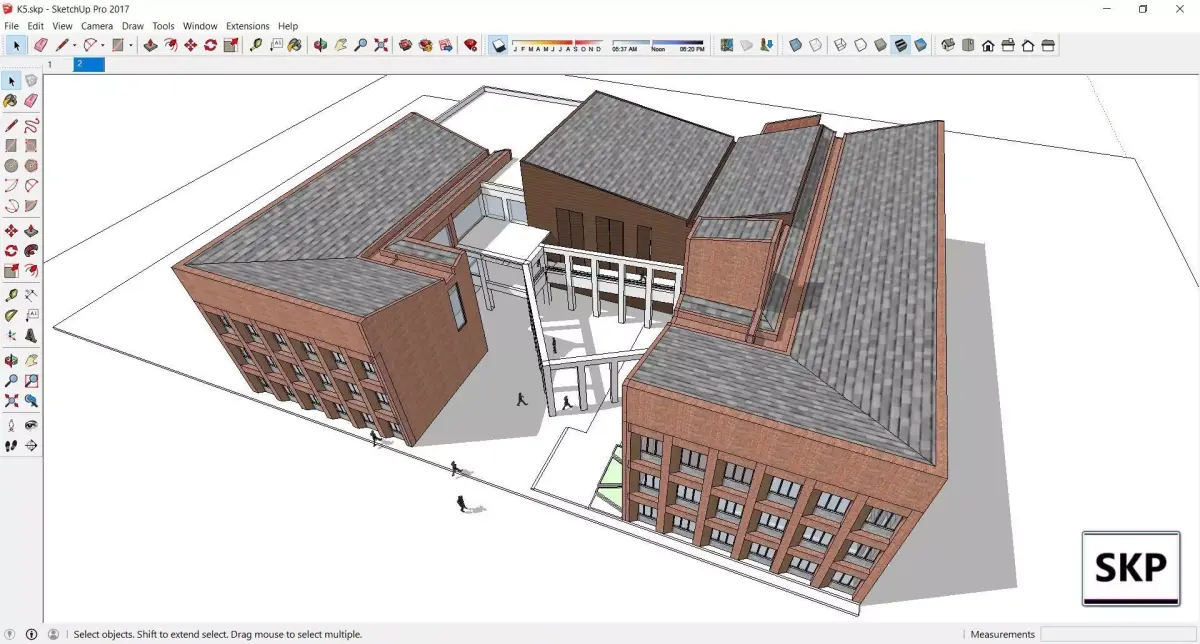Click the Photo Textures icon

(x=766, y=45)
